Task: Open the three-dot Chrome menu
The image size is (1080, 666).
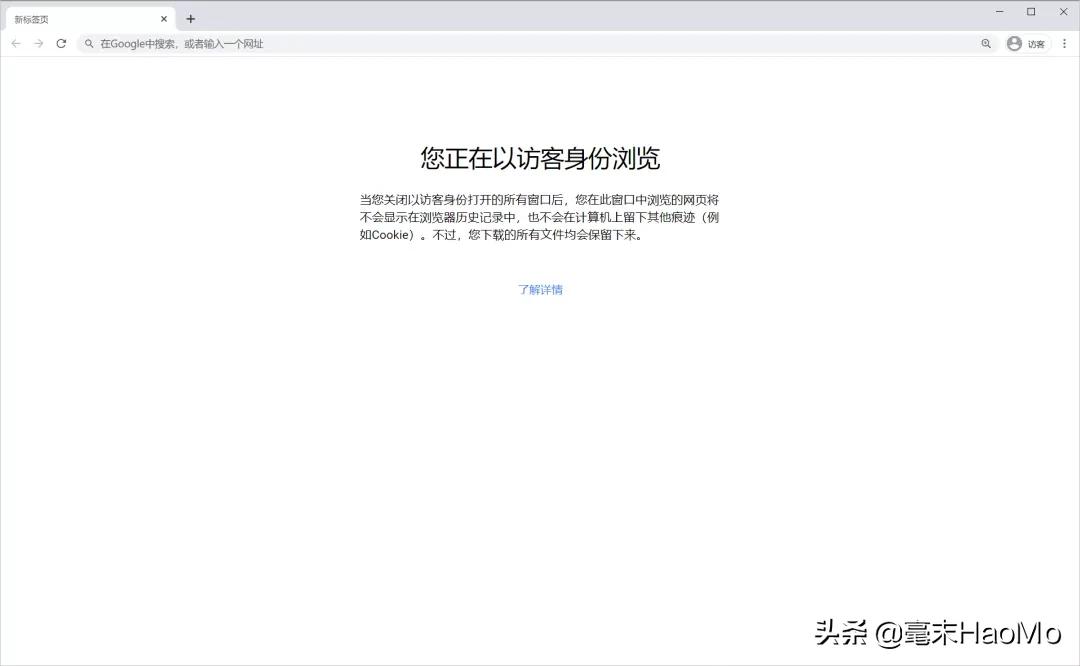Action: [1063, 43]
